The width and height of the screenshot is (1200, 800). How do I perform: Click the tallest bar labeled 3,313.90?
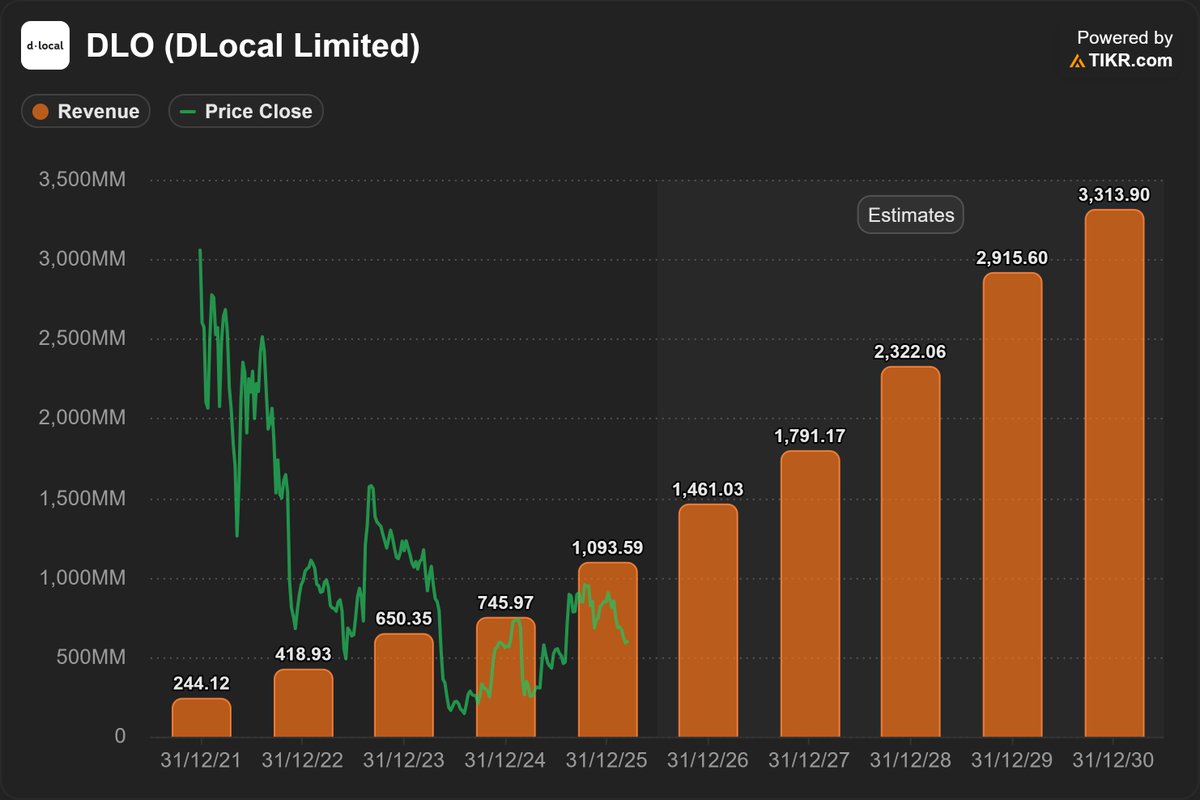1115,470
